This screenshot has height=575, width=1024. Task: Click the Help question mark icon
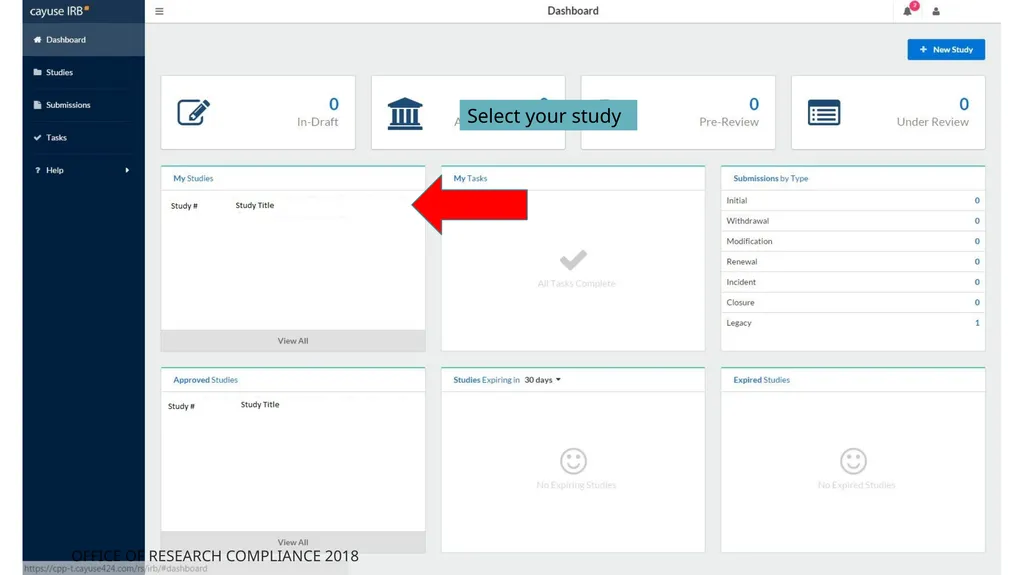tap(37, 171)
